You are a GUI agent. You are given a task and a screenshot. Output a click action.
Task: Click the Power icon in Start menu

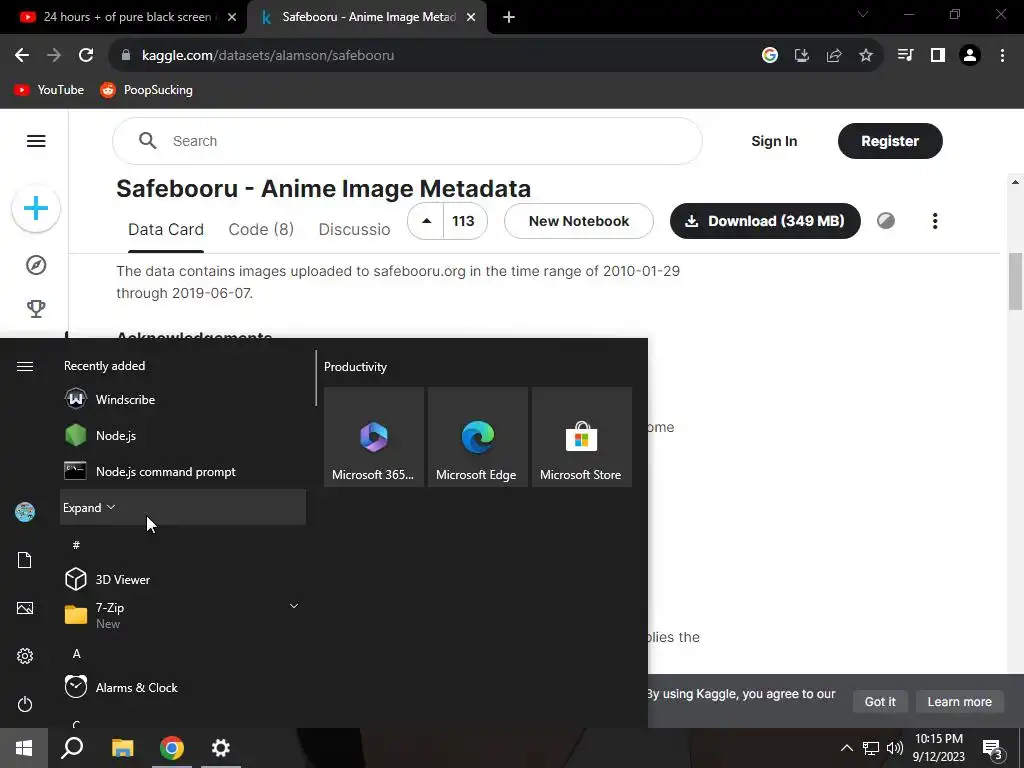(x=25, y=704)
